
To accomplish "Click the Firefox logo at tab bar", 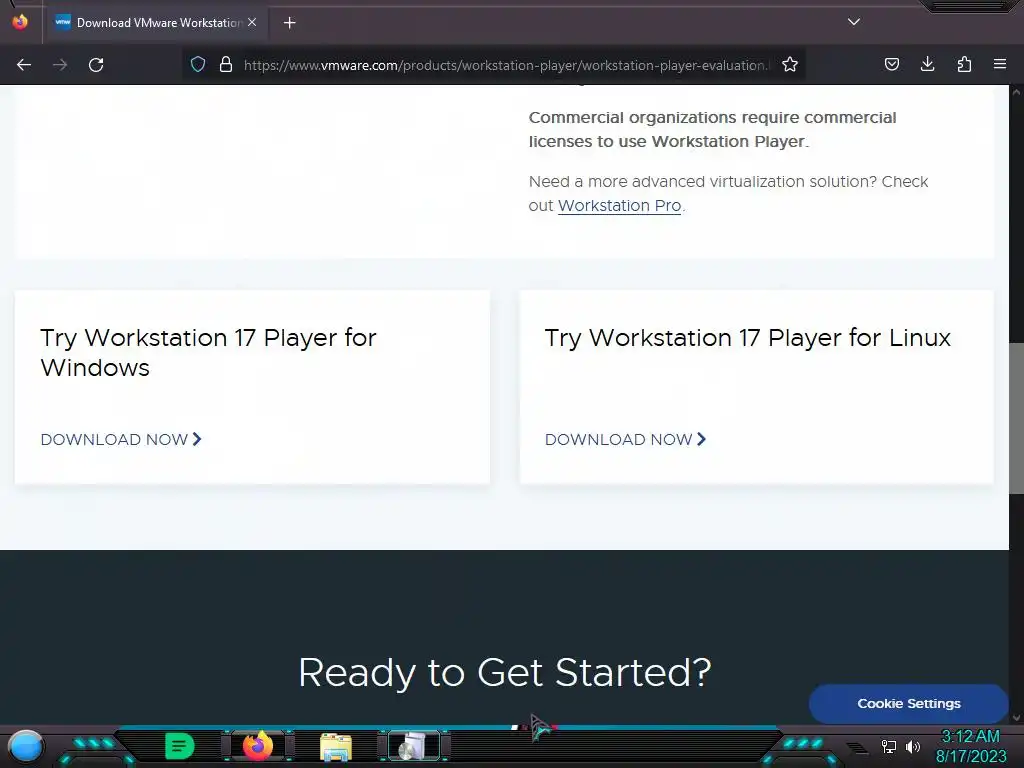I will 20,22.
